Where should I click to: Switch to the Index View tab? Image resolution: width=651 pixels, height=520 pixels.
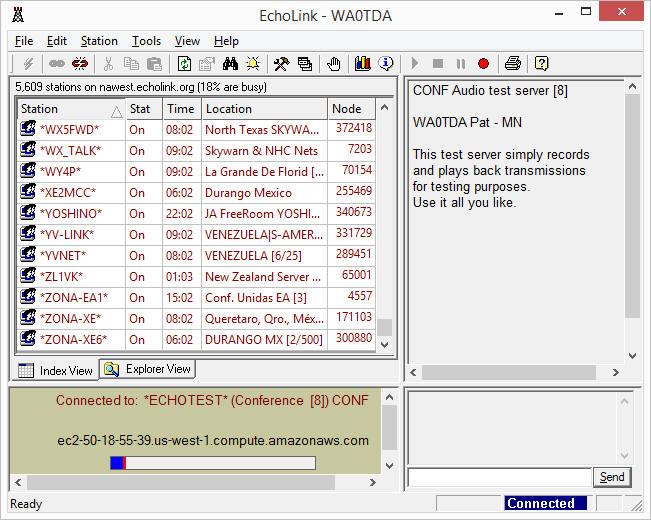pyautogui.click(x=55, y=370)
